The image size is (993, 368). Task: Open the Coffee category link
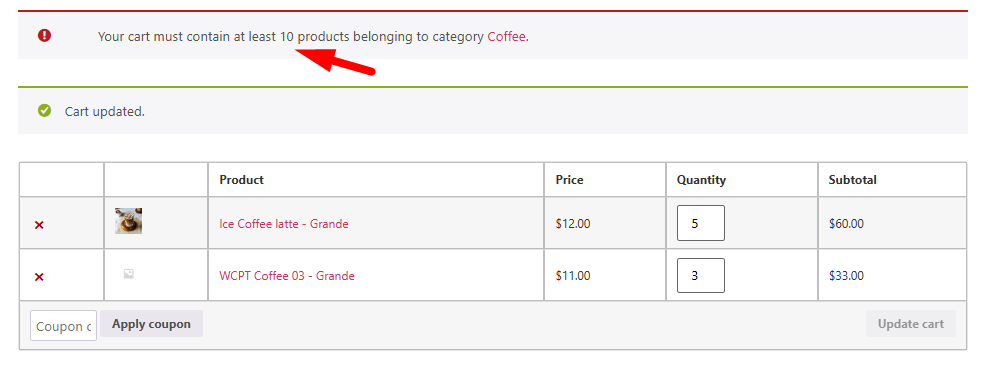coord(506,37)
